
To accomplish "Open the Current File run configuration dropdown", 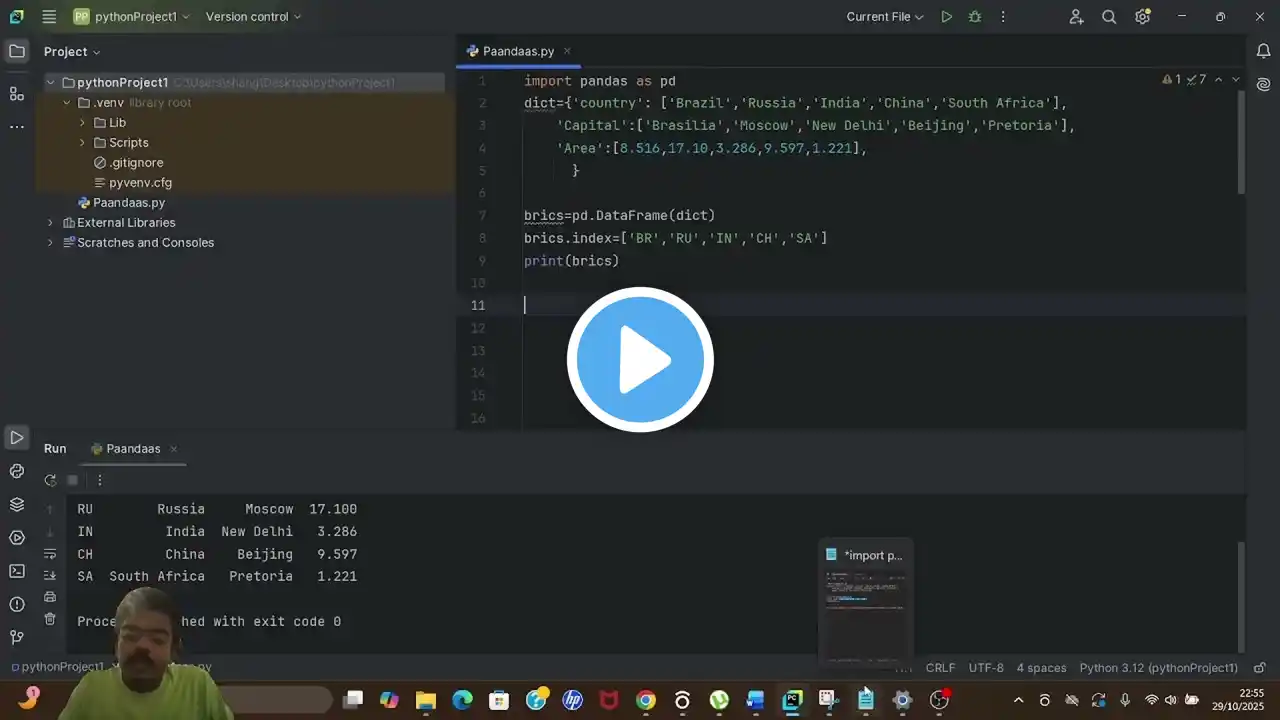I will pos(885,17).
